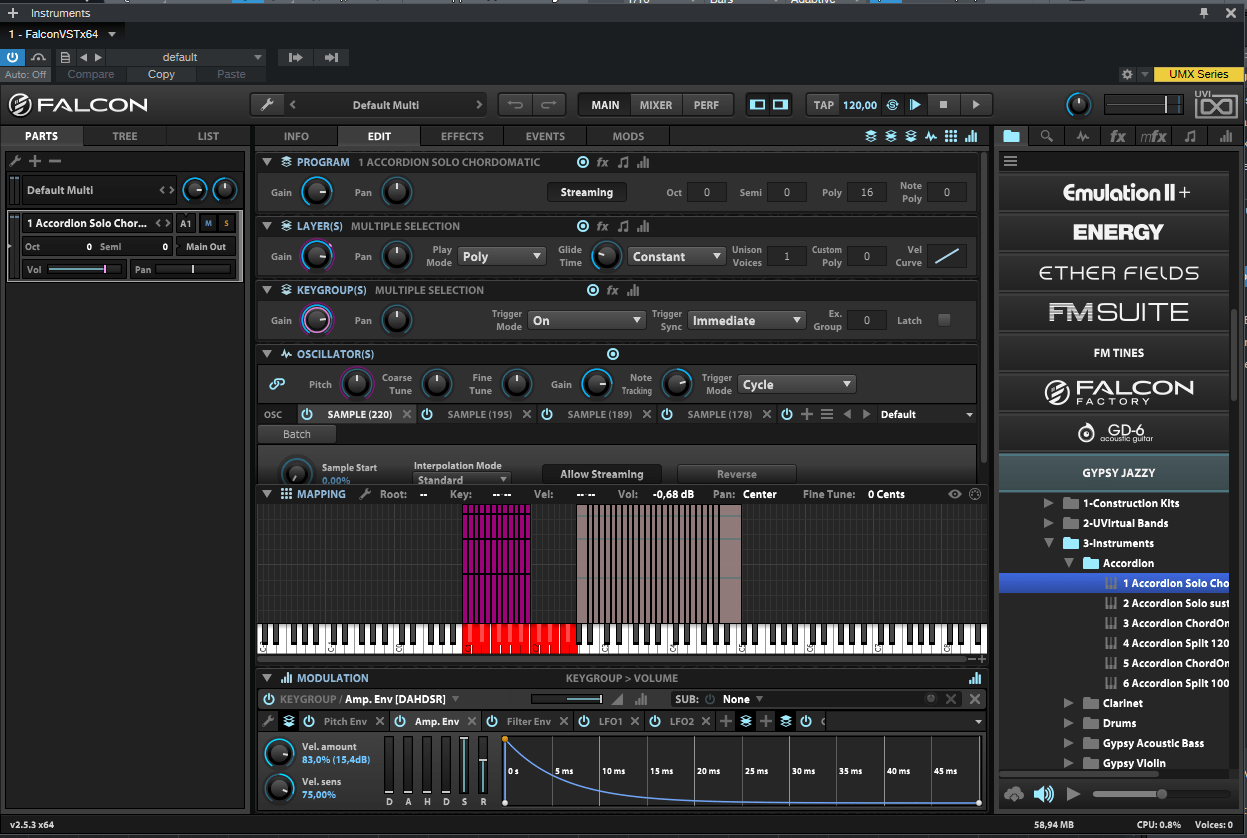Toggle power on SAMPLE (220) oscillator
This screenshot has width=1247, height=838.
pos(307,414)
